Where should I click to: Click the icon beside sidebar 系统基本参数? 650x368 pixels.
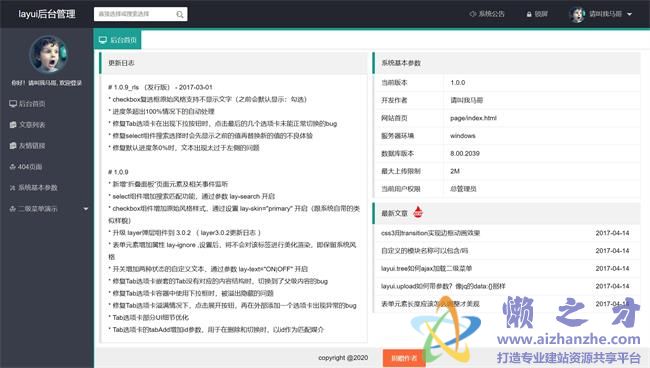click(12, 188)
